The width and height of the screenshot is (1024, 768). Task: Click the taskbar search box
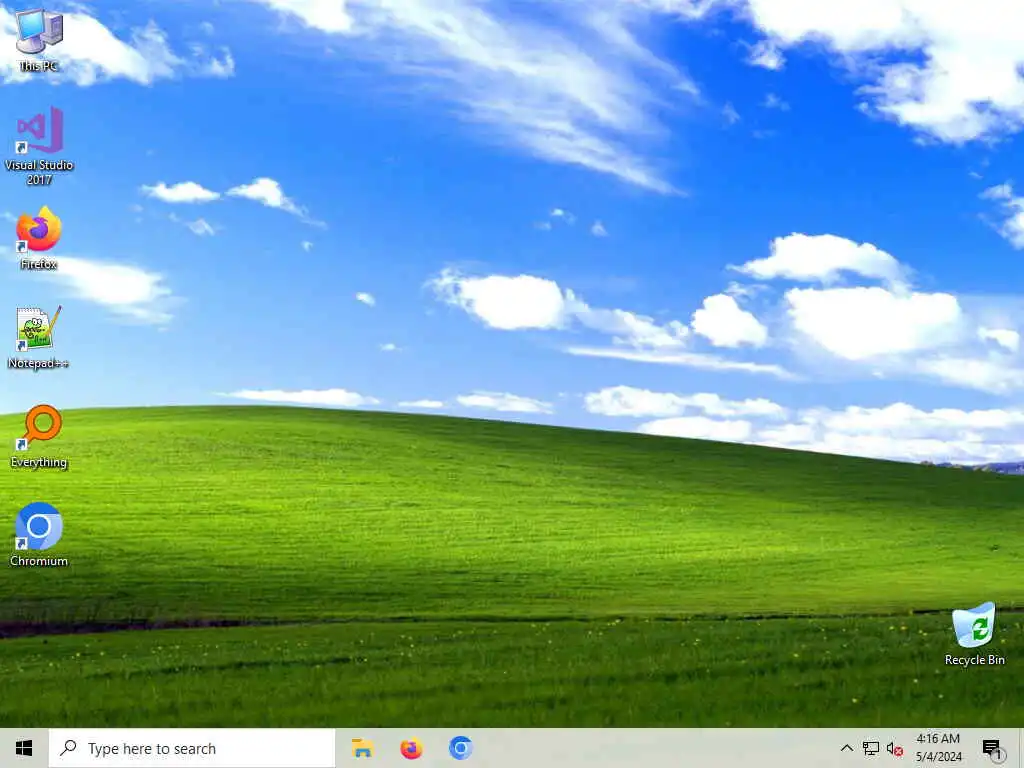[192, 748]
